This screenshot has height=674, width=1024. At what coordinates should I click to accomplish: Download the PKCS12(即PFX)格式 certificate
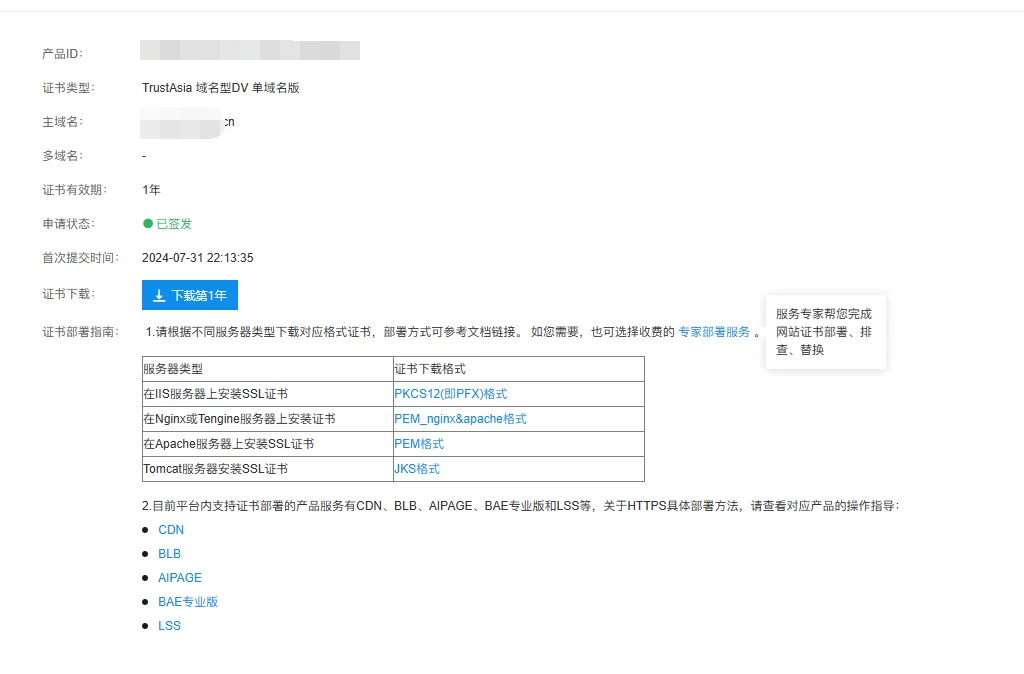pos(450,394)
